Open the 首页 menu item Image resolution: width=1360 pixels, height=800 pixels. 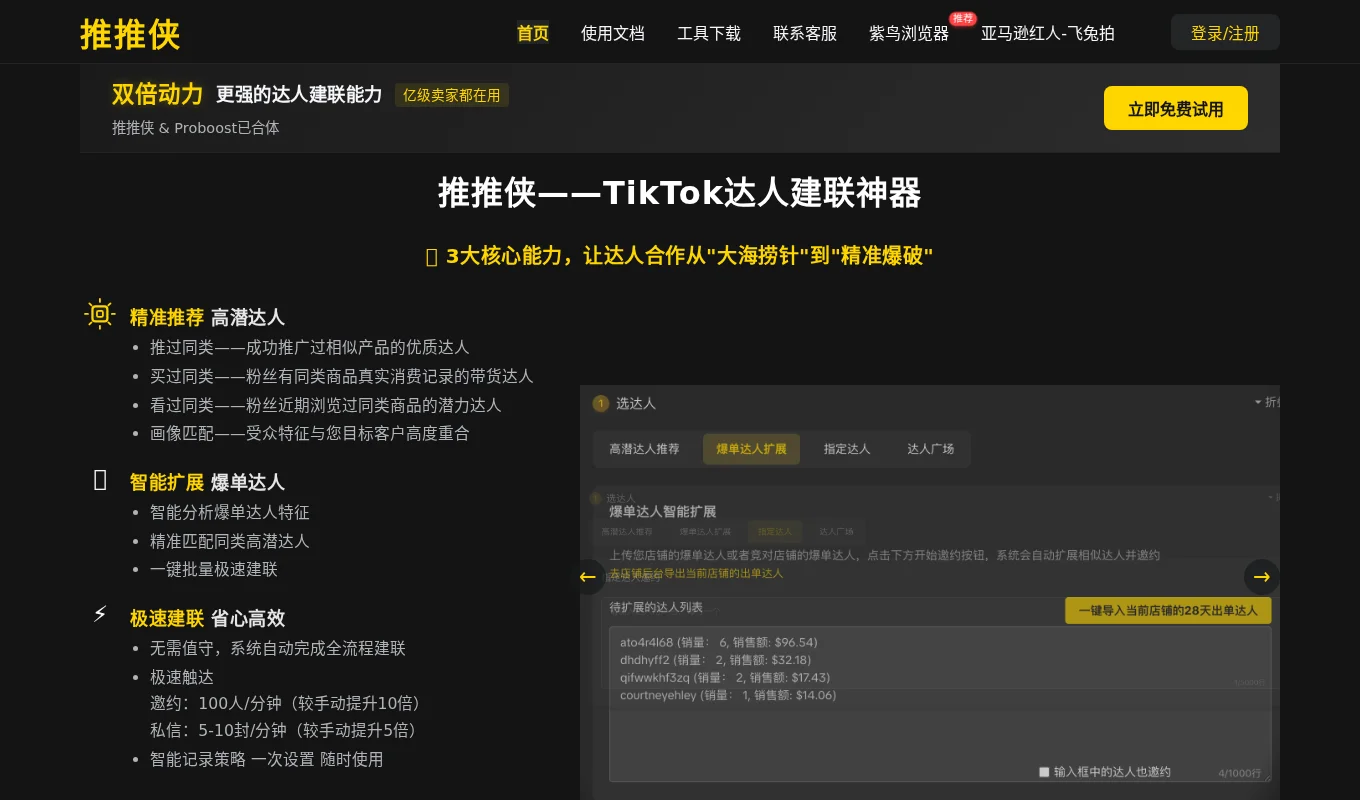point(532,33)
